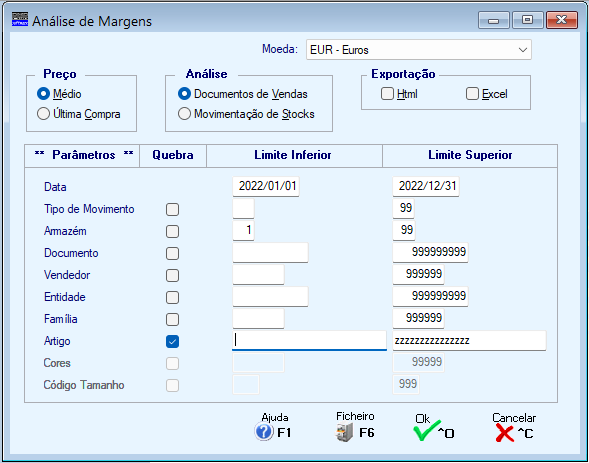Enable the Excel export checkbox
The width and height of the screenshot is (589, 463).
coord(472,94)
